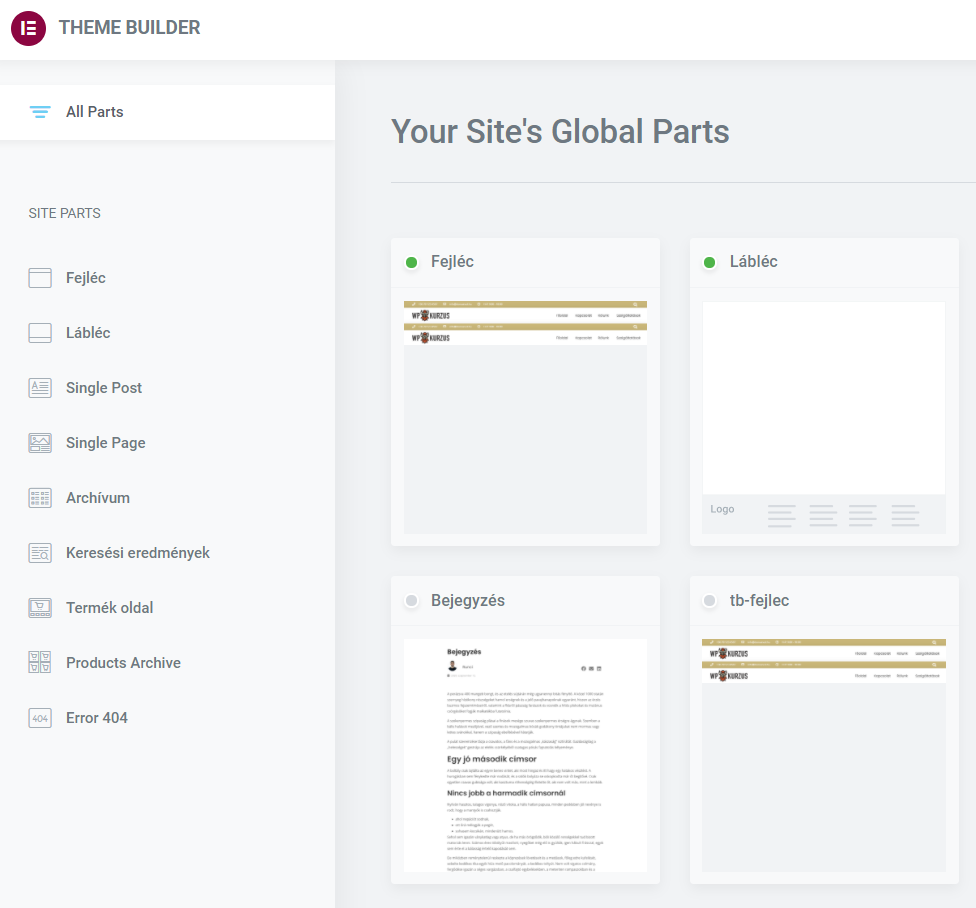Open the Bejegyzés template thumbnail preview
Image resolution: width=976 pixels, height=908 pixels.
pos(525,755)
